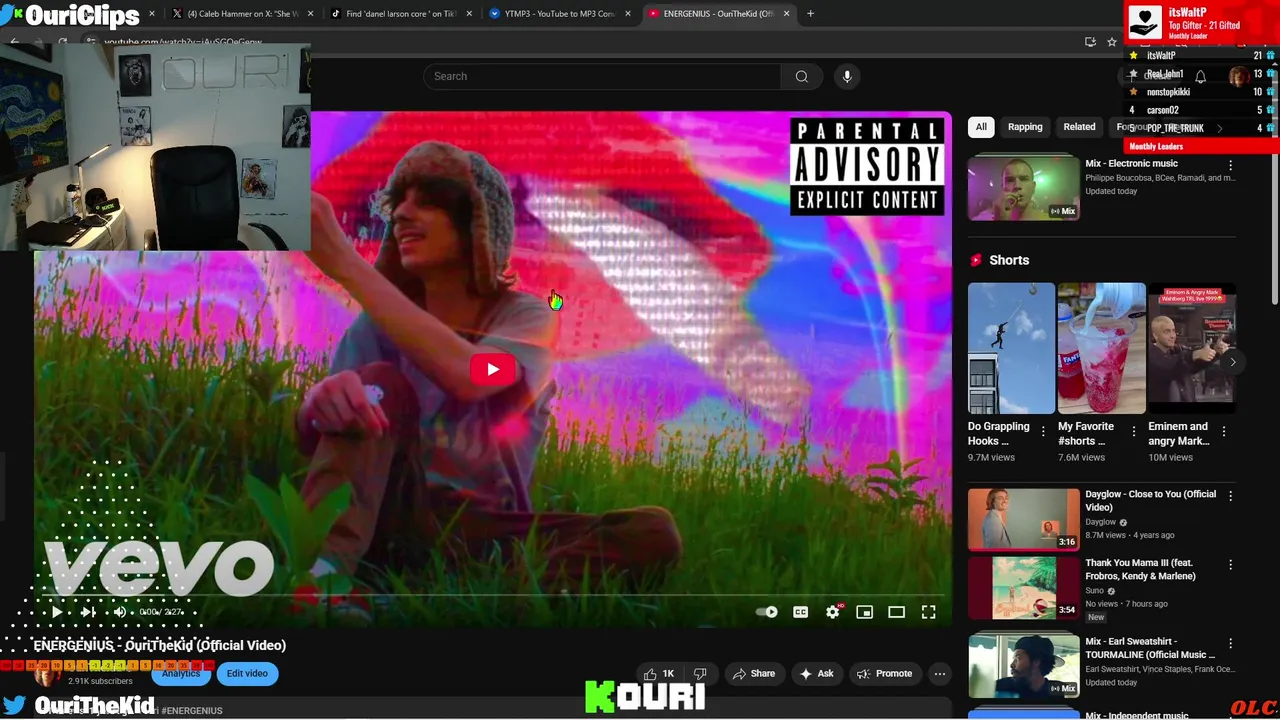This screenshot has width=1280, height=720.
Task: Select the Related filter chip
Action: tap(1079, 127)
